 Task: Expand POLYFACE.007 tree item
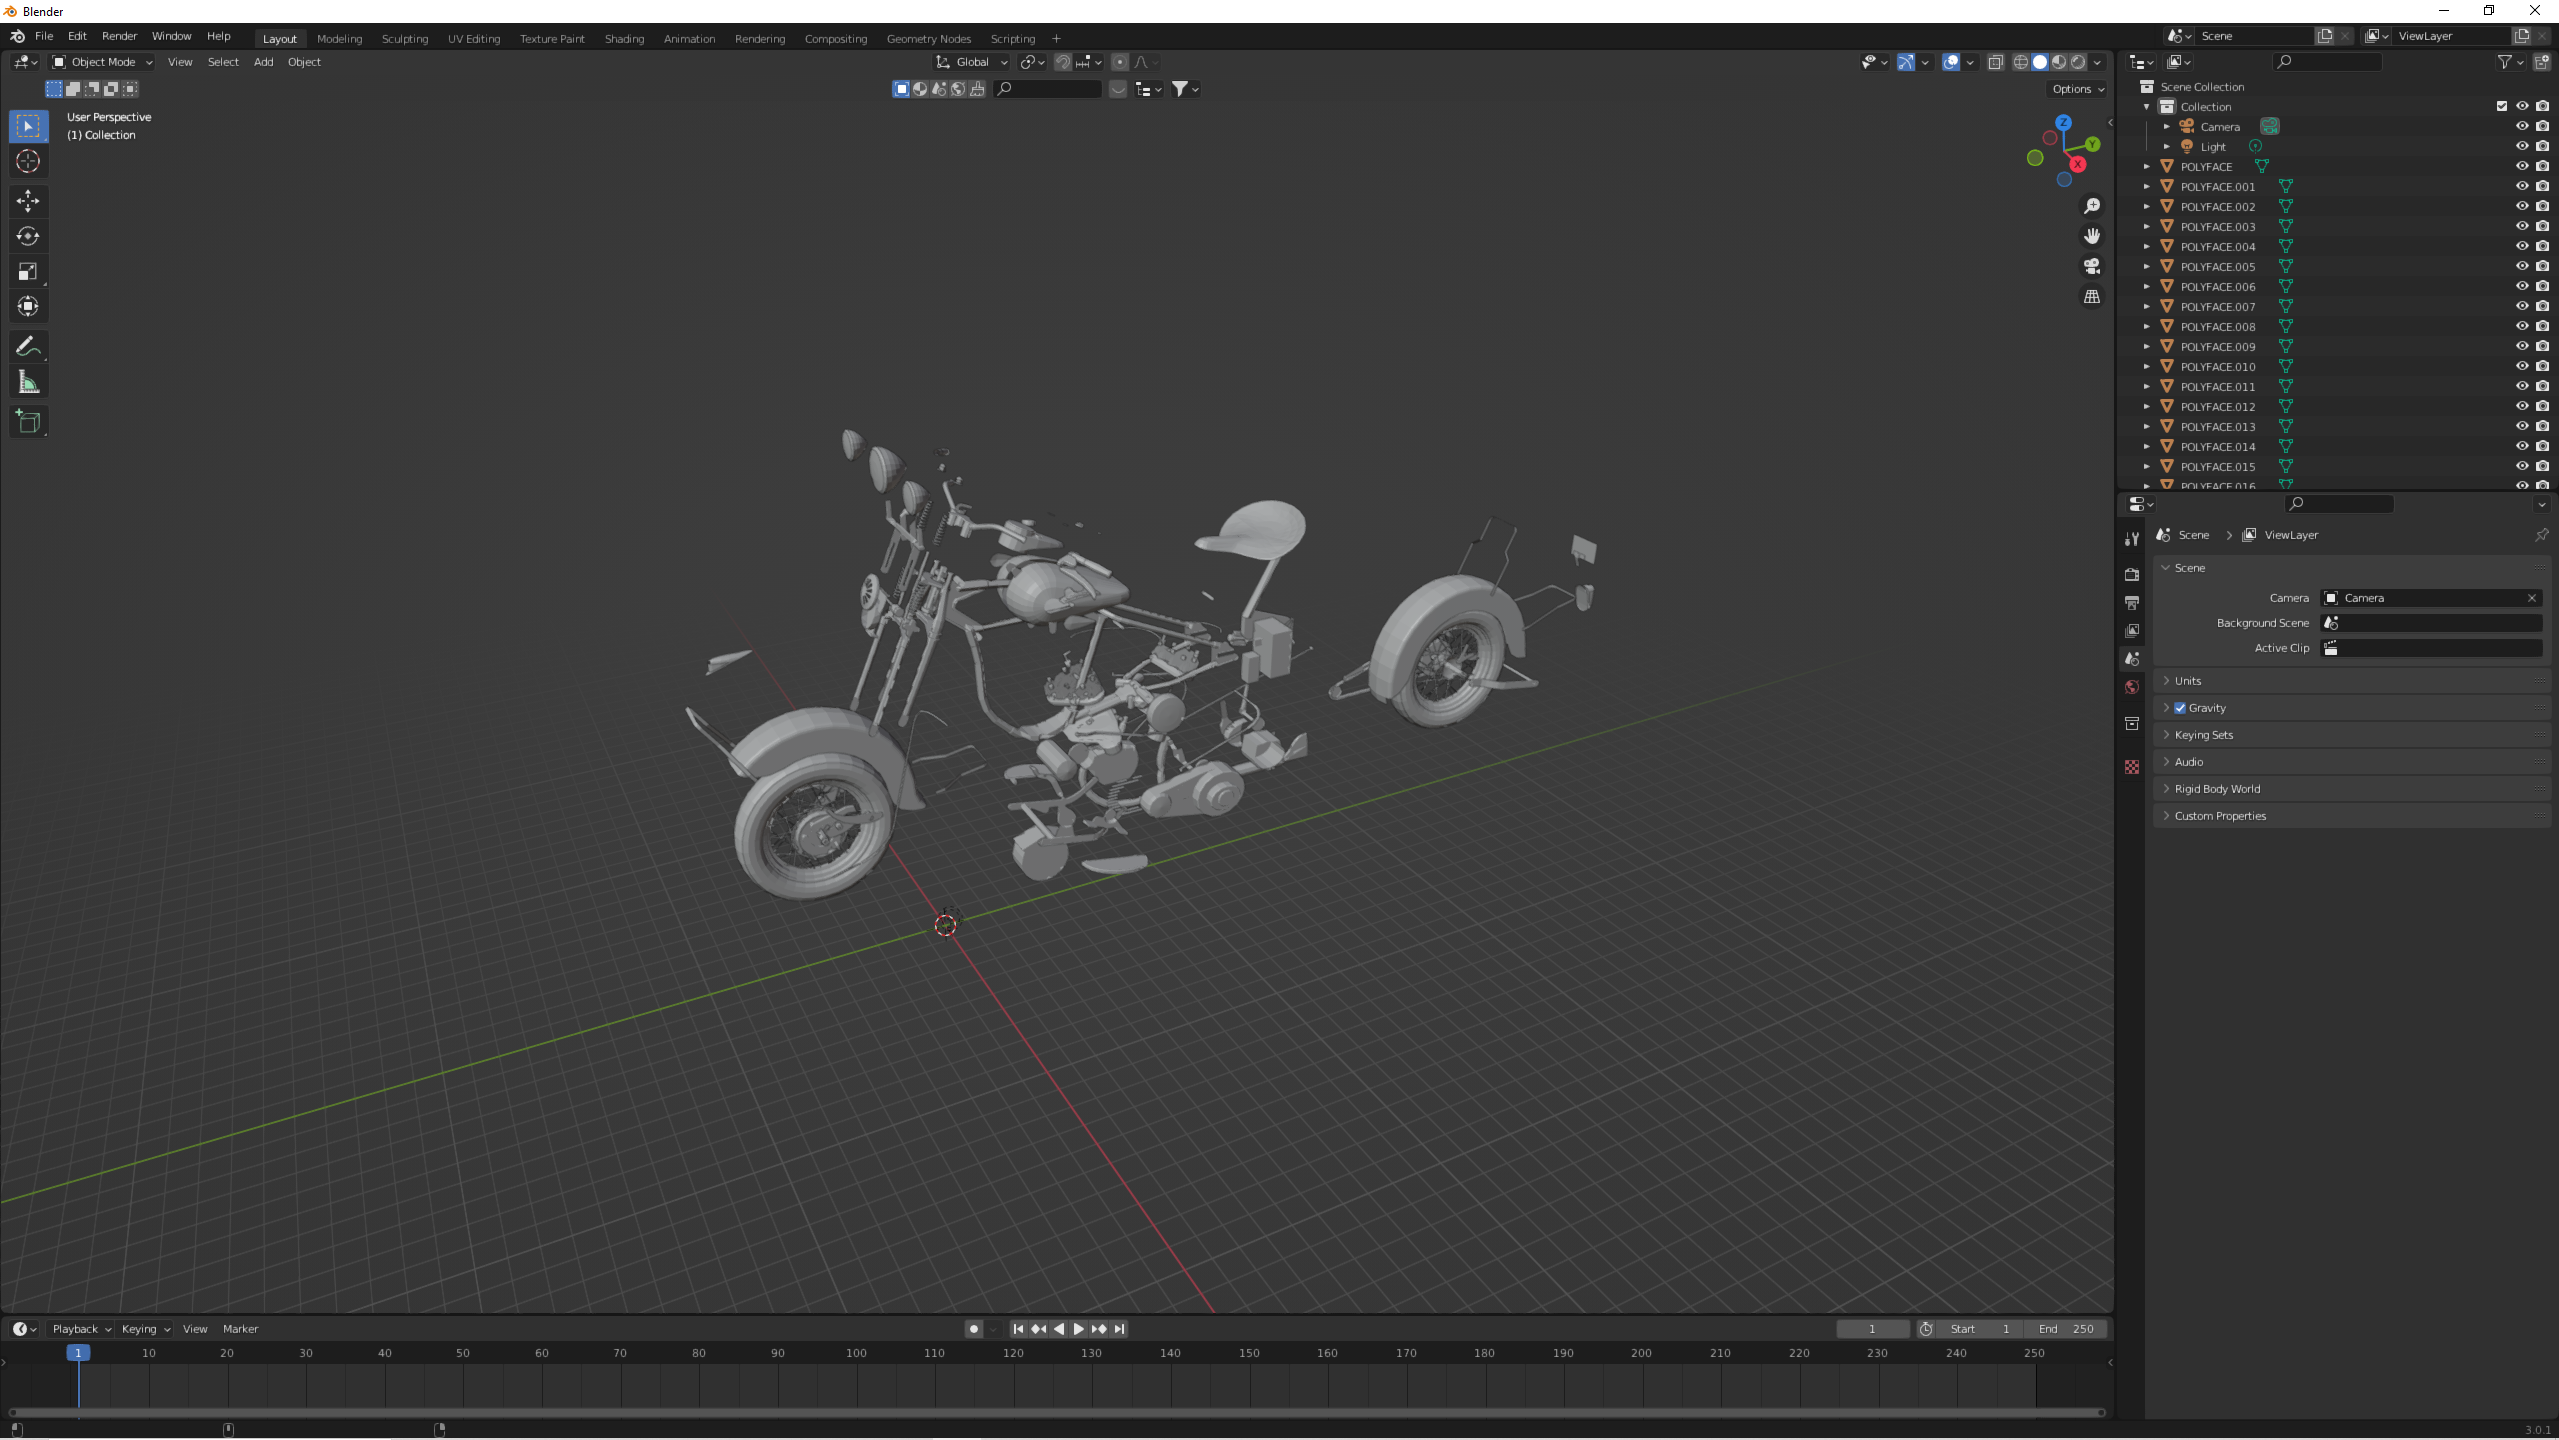click(x=2146, y=307)
